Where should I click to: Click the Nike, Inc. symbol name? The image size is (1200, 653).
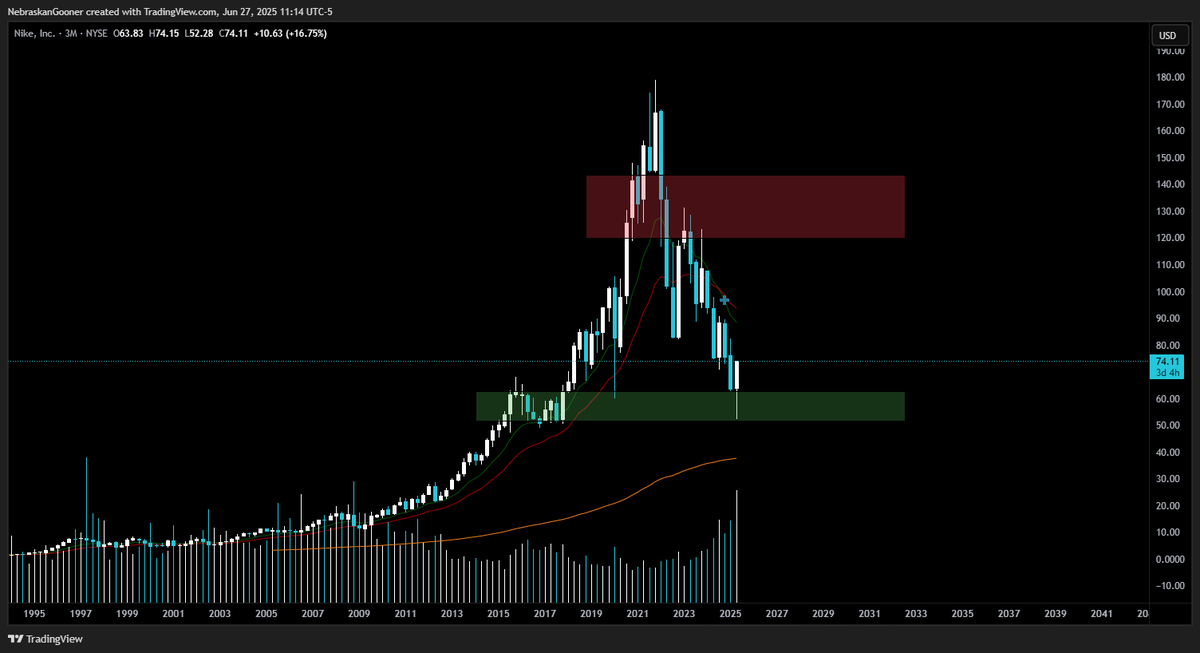pos(33,34)
